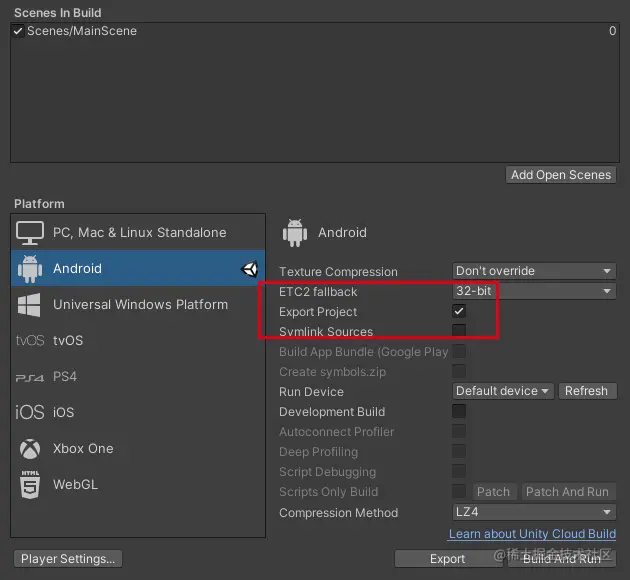Click the Xbox One logo icon
Image resolution: width=630 pixels, height=580 pixels.
point(30,449)
